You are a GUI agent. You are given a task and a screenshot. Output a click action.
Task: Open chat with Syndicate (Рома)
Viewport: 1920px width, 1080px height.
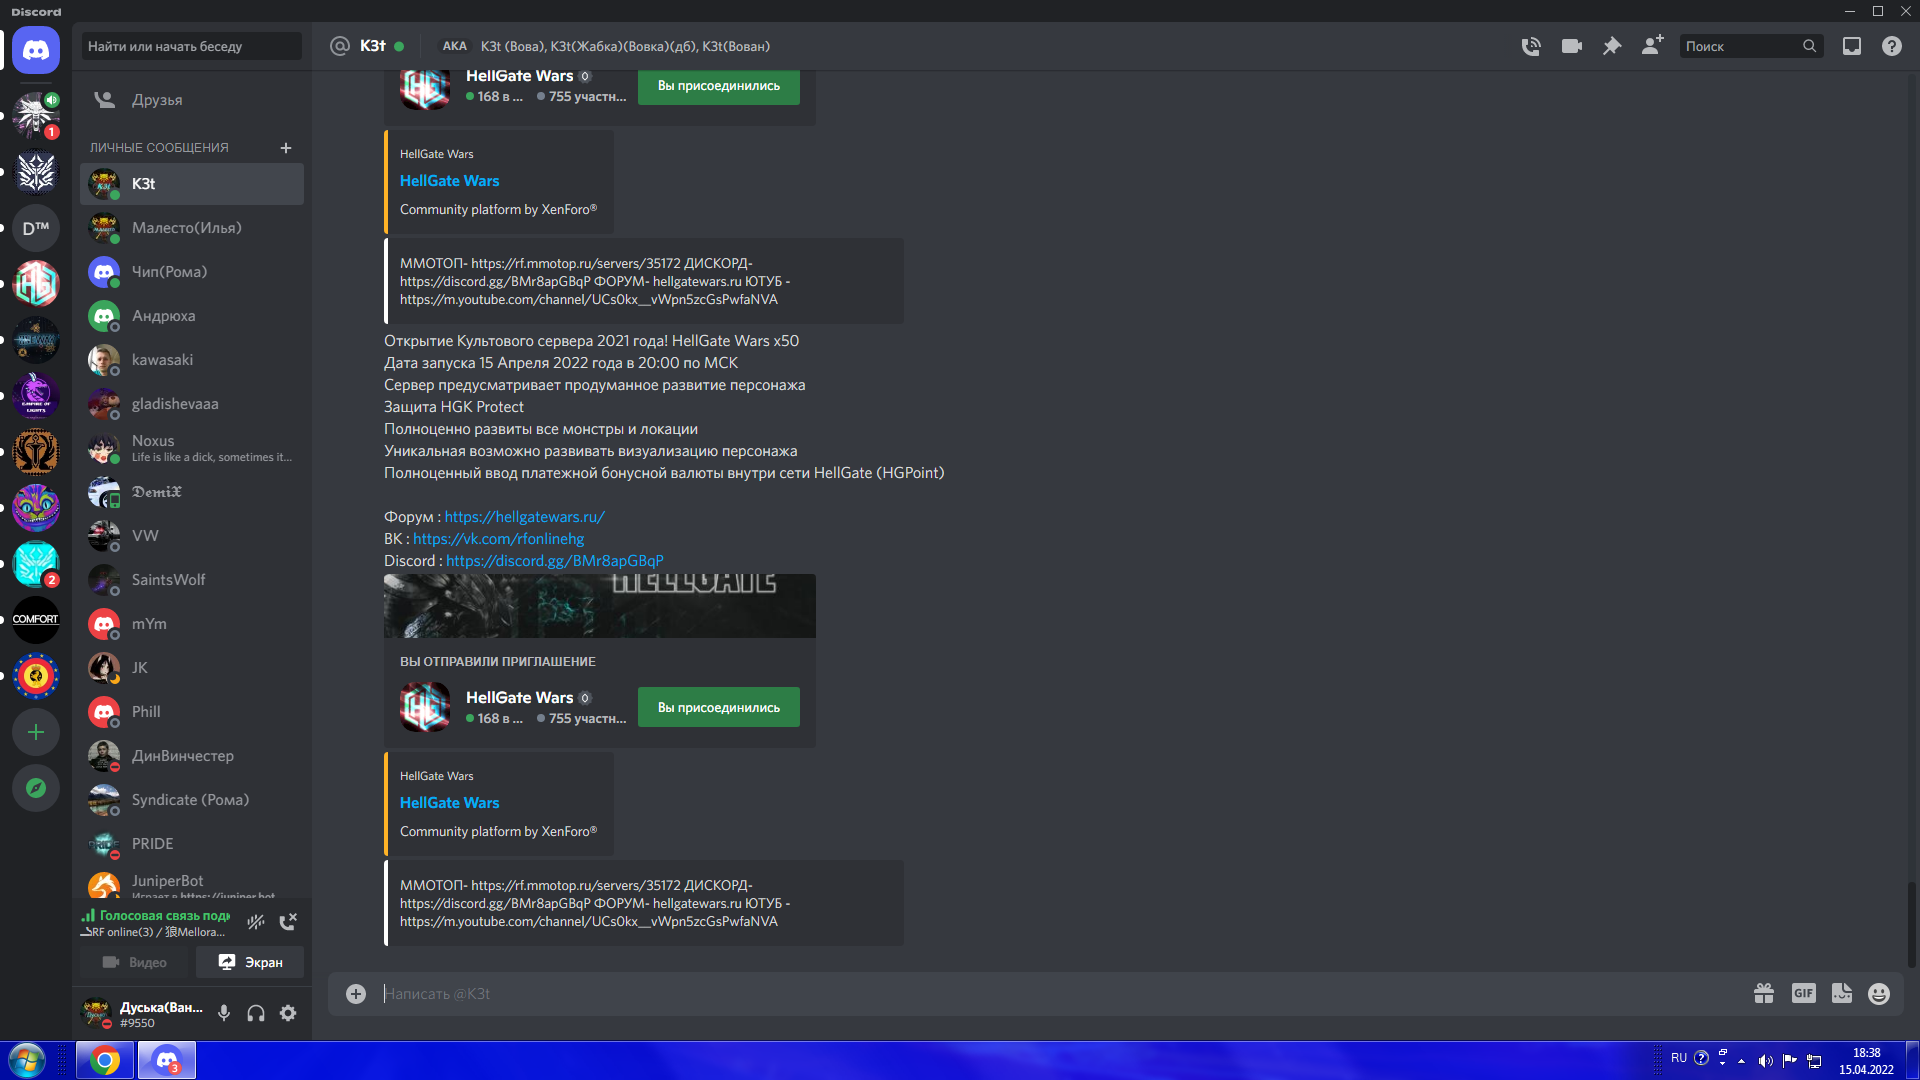192,800
